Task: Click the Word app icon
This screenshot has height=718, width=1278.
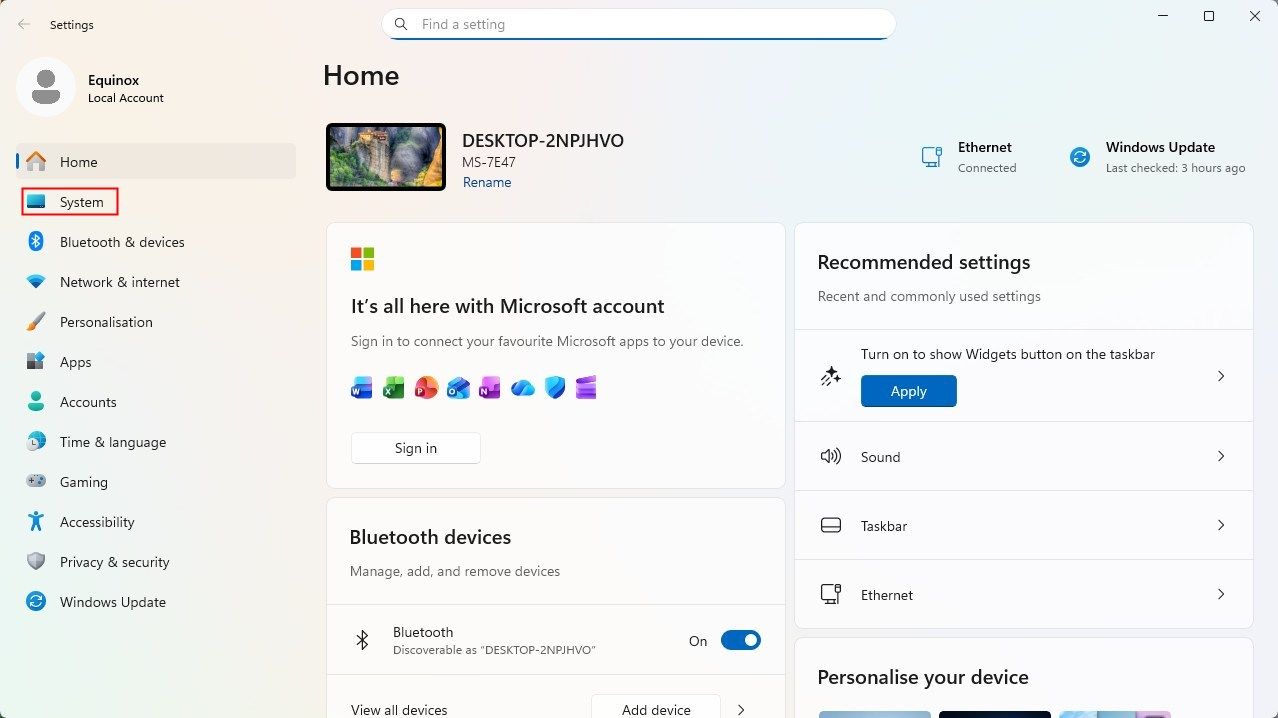Action: point(361,388)
